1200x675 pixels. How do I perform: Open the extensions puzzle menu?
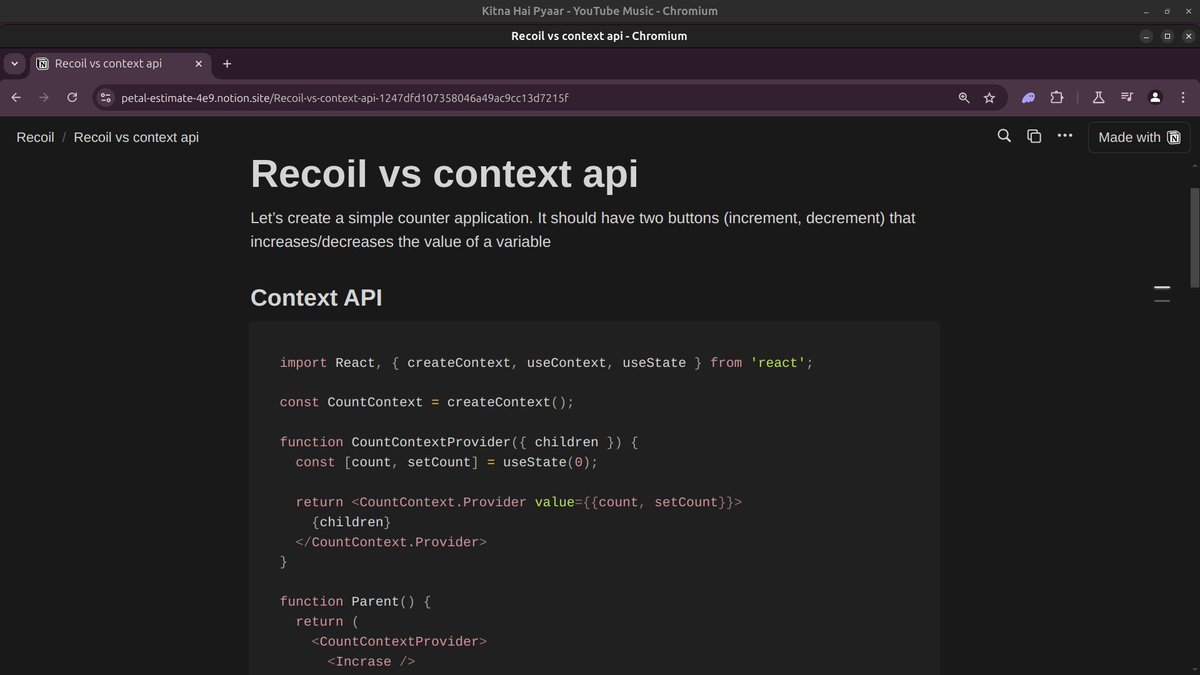1056,98
